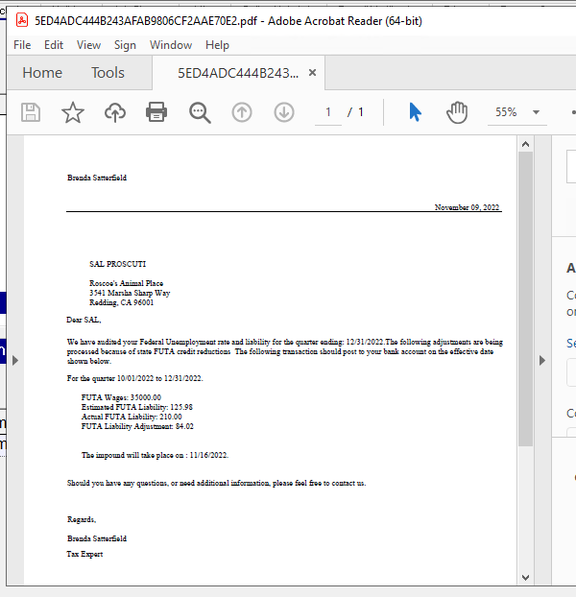Go to previous page arrow
Image resolution: width=576 pixels, height=597 pixels.
point(242,112)
